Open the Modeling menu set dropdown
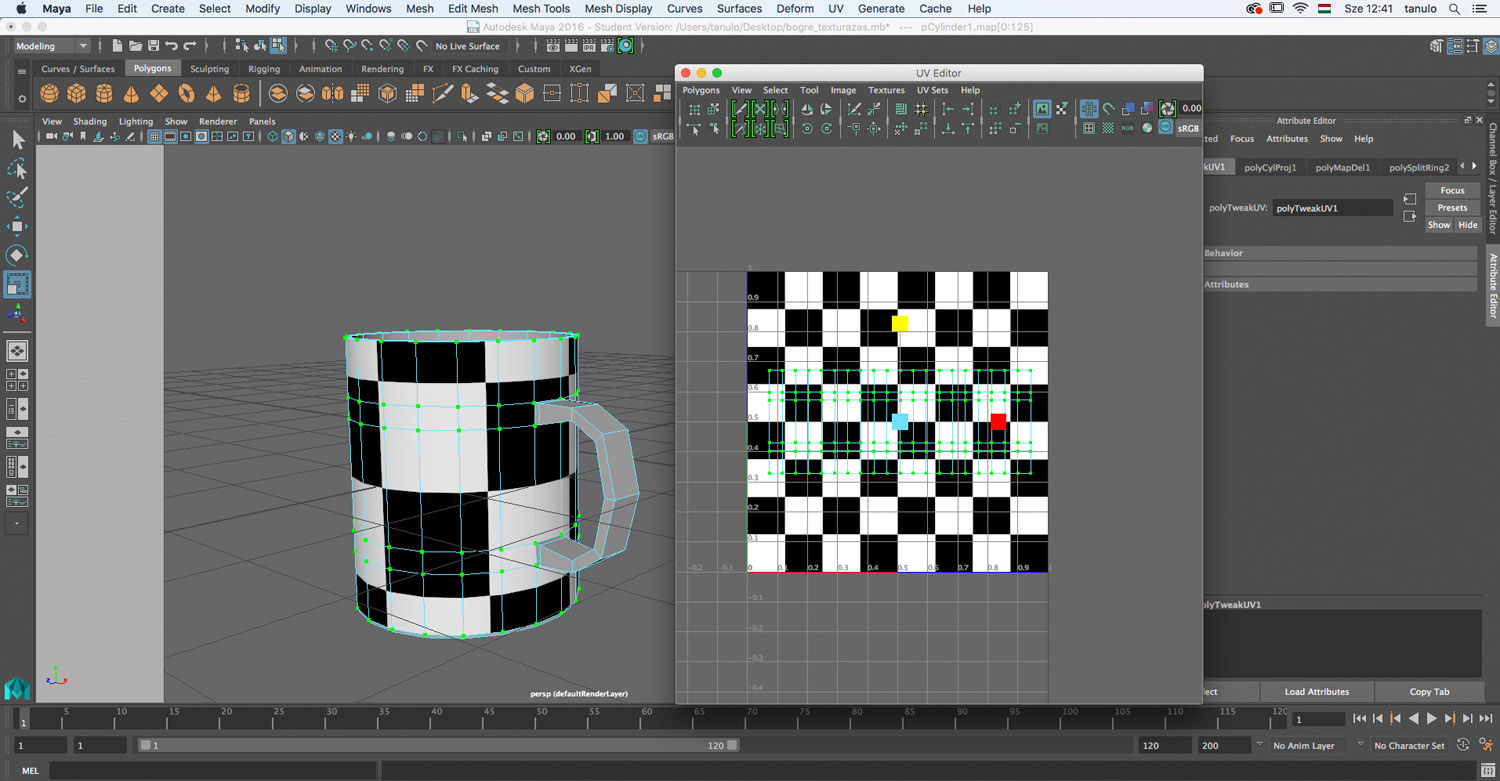Screen dimensions: 1500x781 coord(52,46)
